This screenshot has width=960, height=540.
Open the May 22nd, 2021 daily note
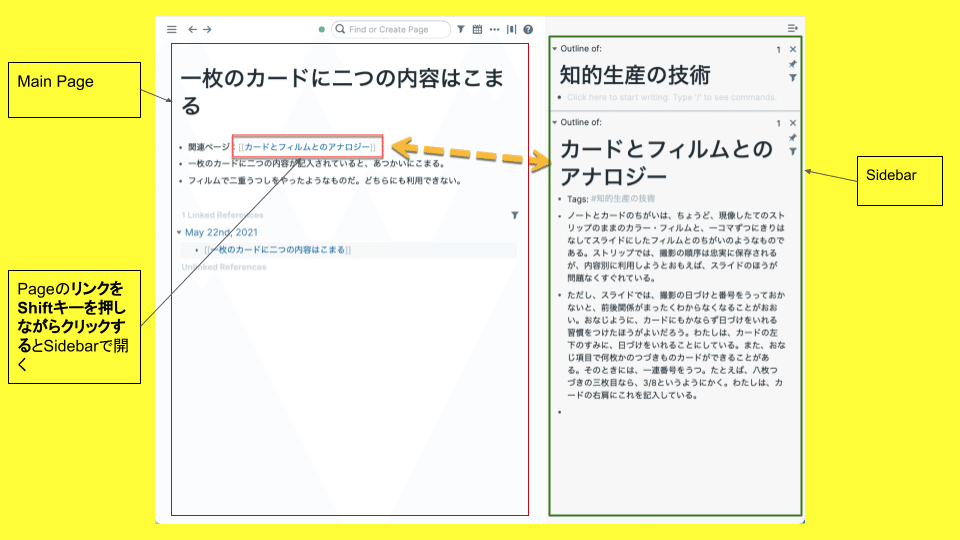tap(221, 232)
